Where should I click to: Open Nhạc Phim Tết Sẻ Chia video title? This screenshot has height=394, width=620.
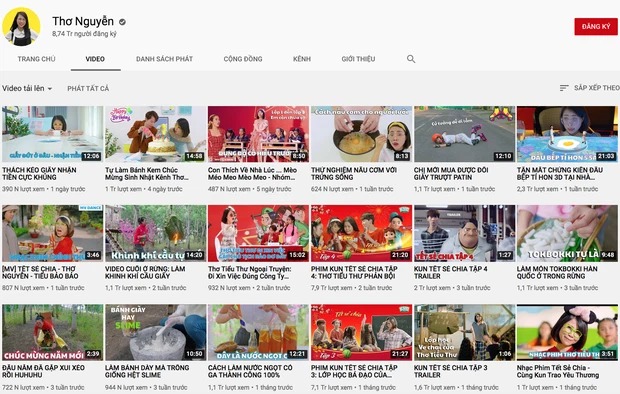[x=558, y=371]
